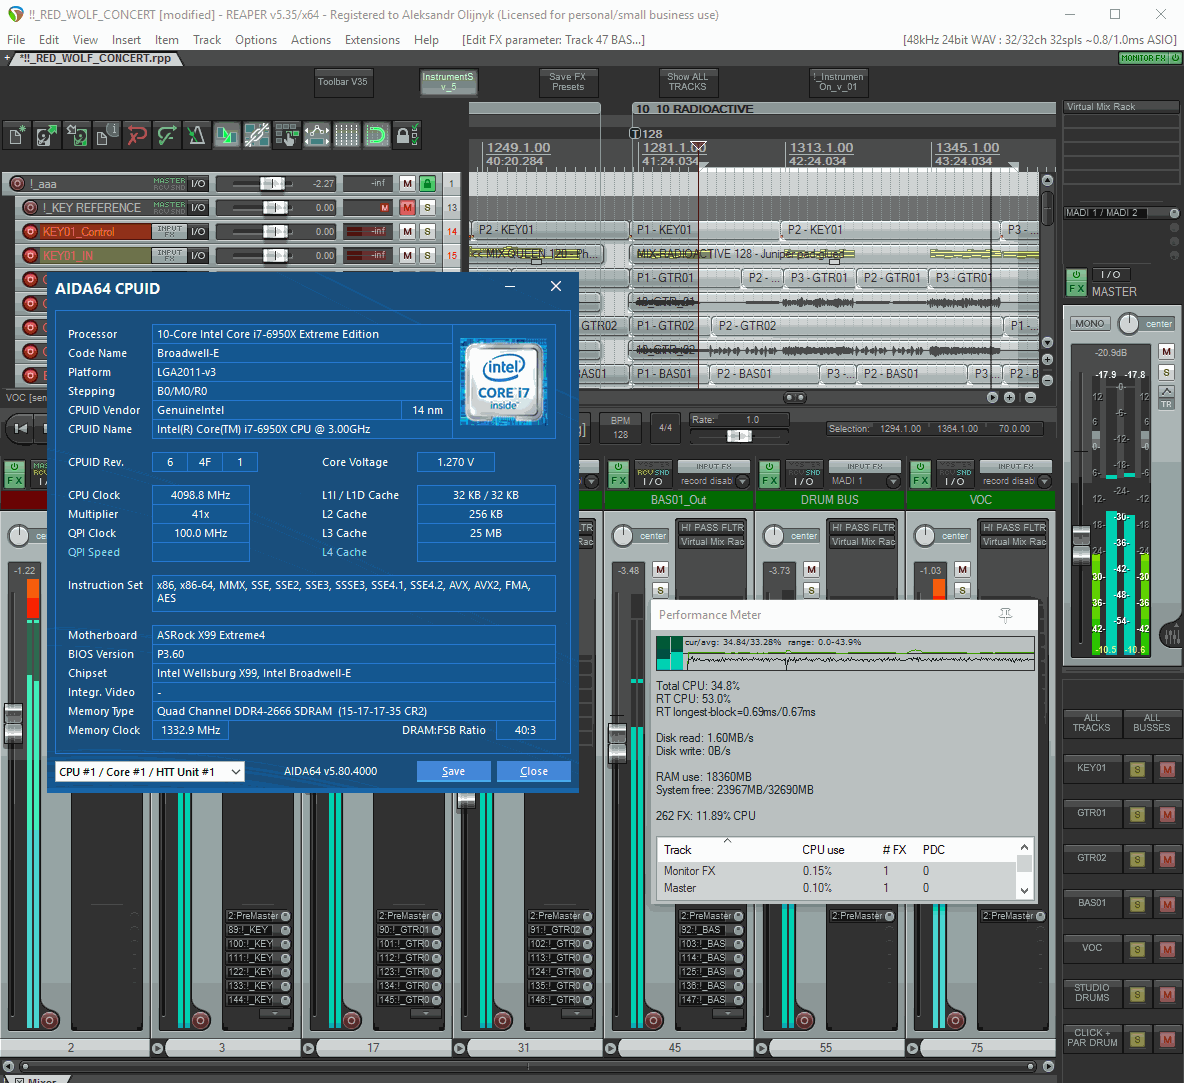
Task: Open I/O routing for !_aaa track
Action: [198, 184]
